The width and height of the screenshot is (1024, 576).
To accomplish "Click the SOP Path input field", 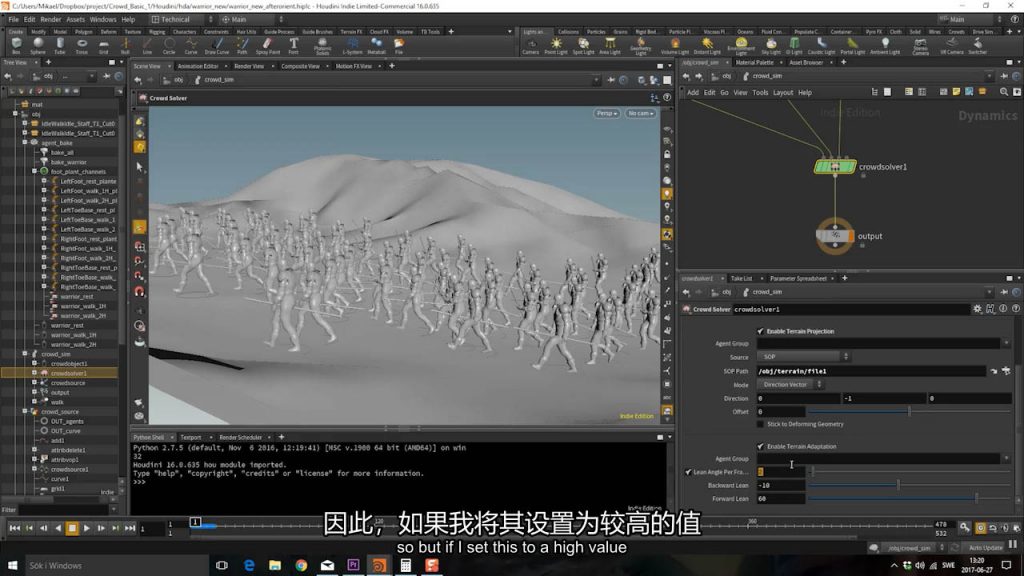I will coord(871,371).
